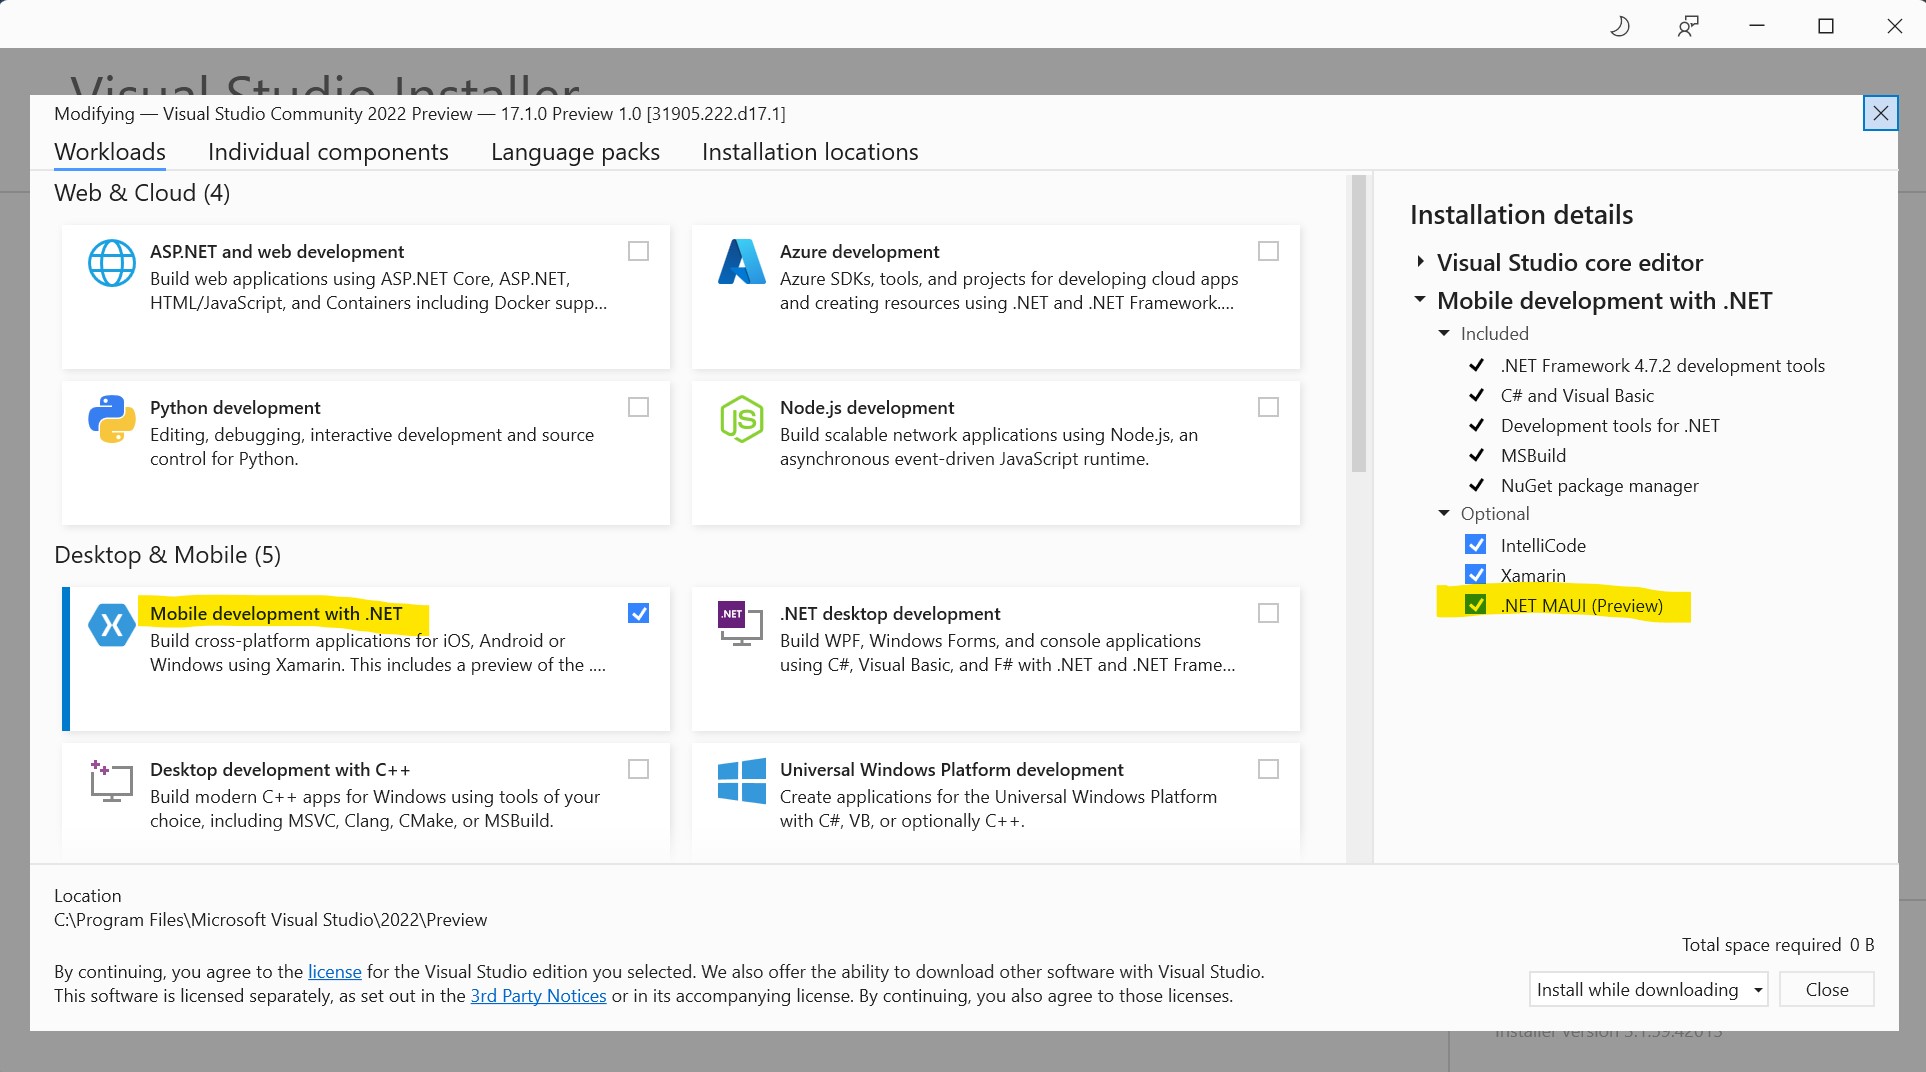This screenshot has height=1072, width=1926.
Task: Click the 3rd Party Notices link
Action: [538, 996]
